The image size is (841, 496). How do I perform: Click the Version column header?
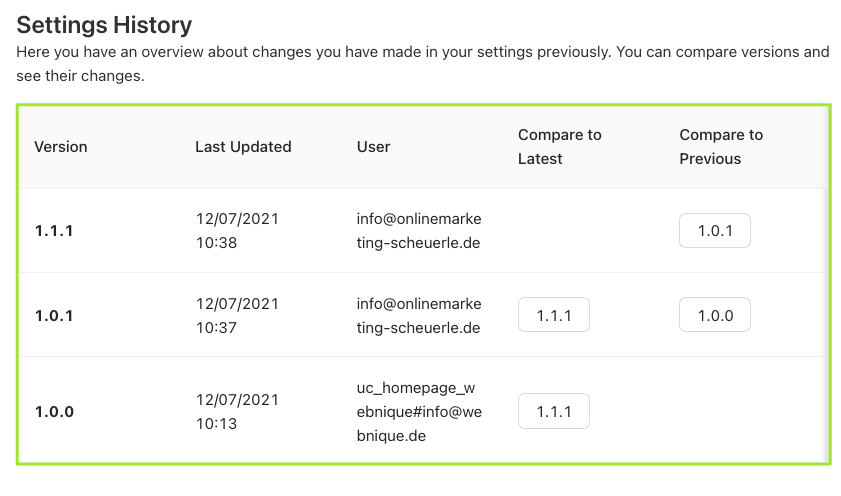click(x=61, y=147)
